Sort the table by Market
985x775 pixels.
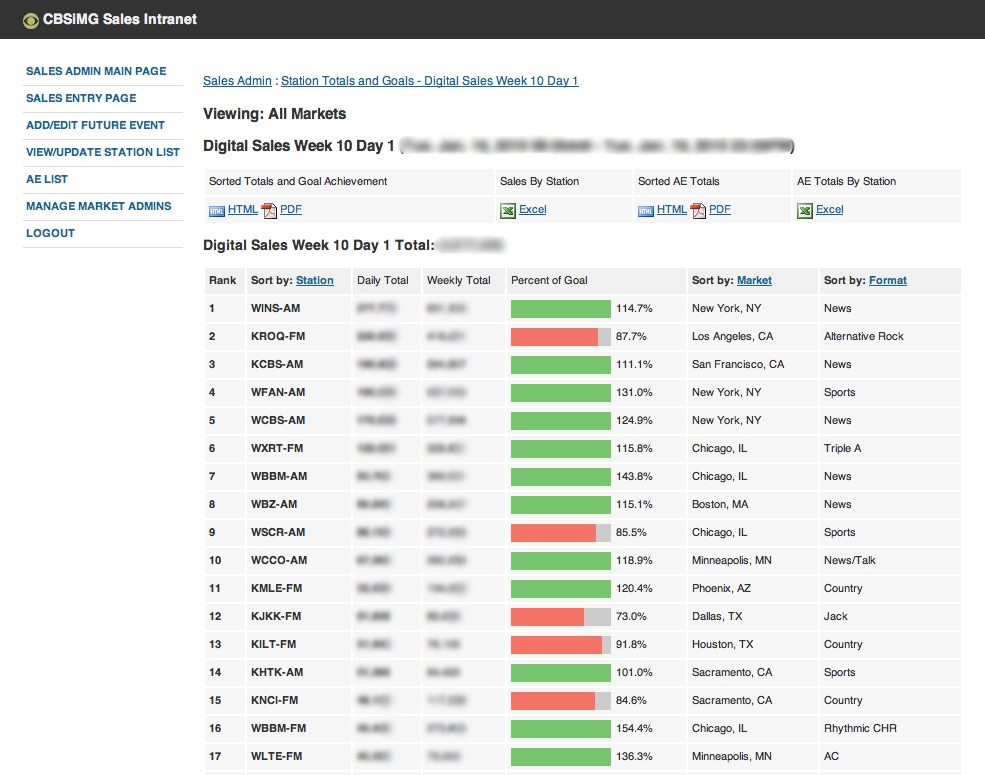pyautogui.click(x=754, y=281)
